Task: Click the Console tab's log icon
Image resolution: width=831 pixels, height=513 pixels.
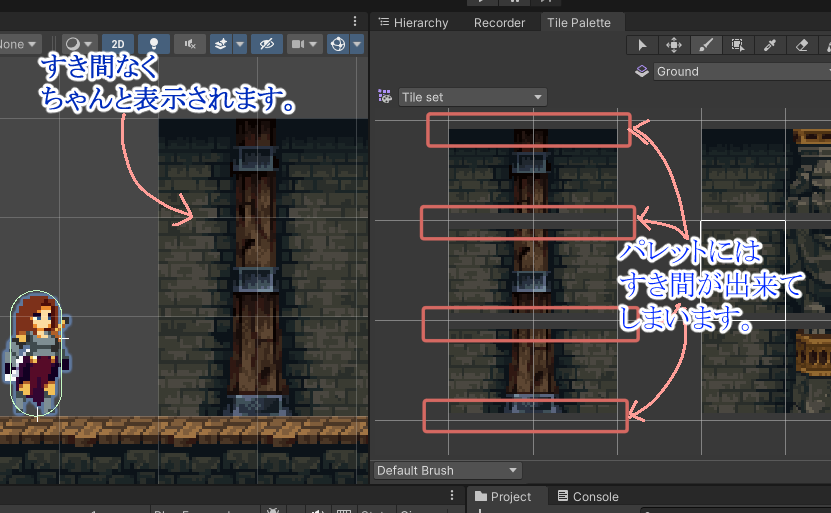Action: [563, 496]
